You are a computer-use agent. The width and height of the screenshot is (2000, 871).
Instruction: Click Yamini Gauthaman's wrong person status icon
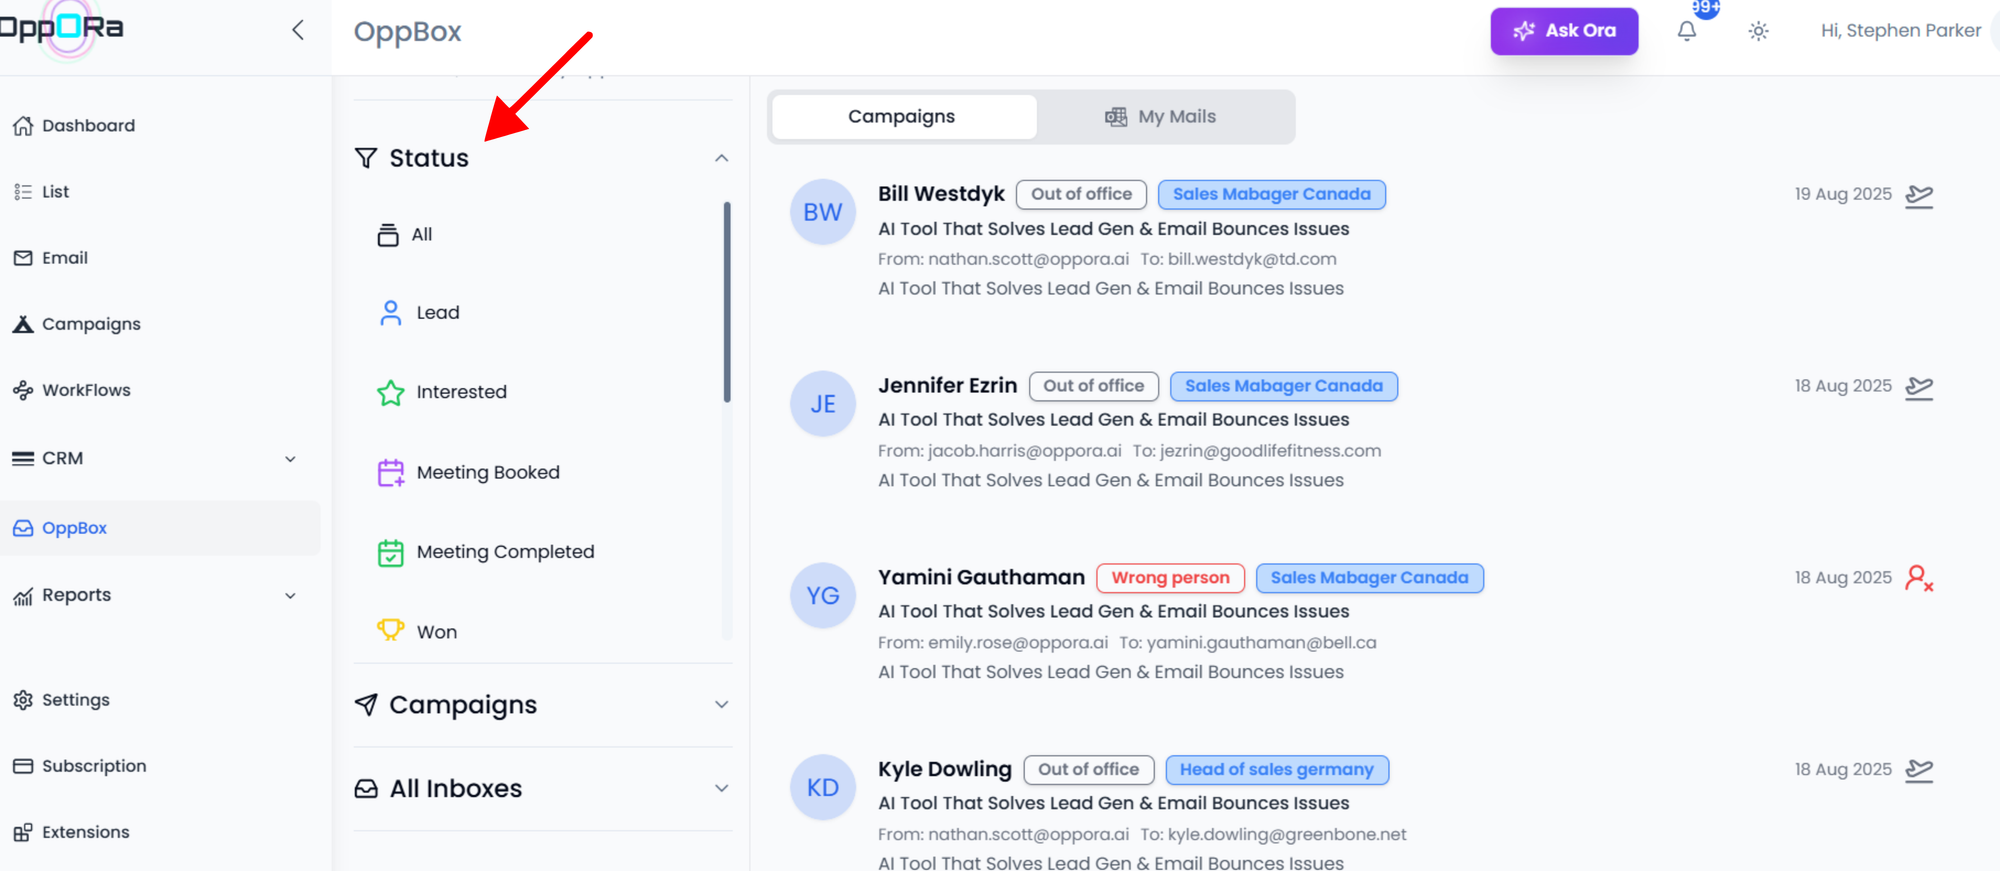[1918, 578]
